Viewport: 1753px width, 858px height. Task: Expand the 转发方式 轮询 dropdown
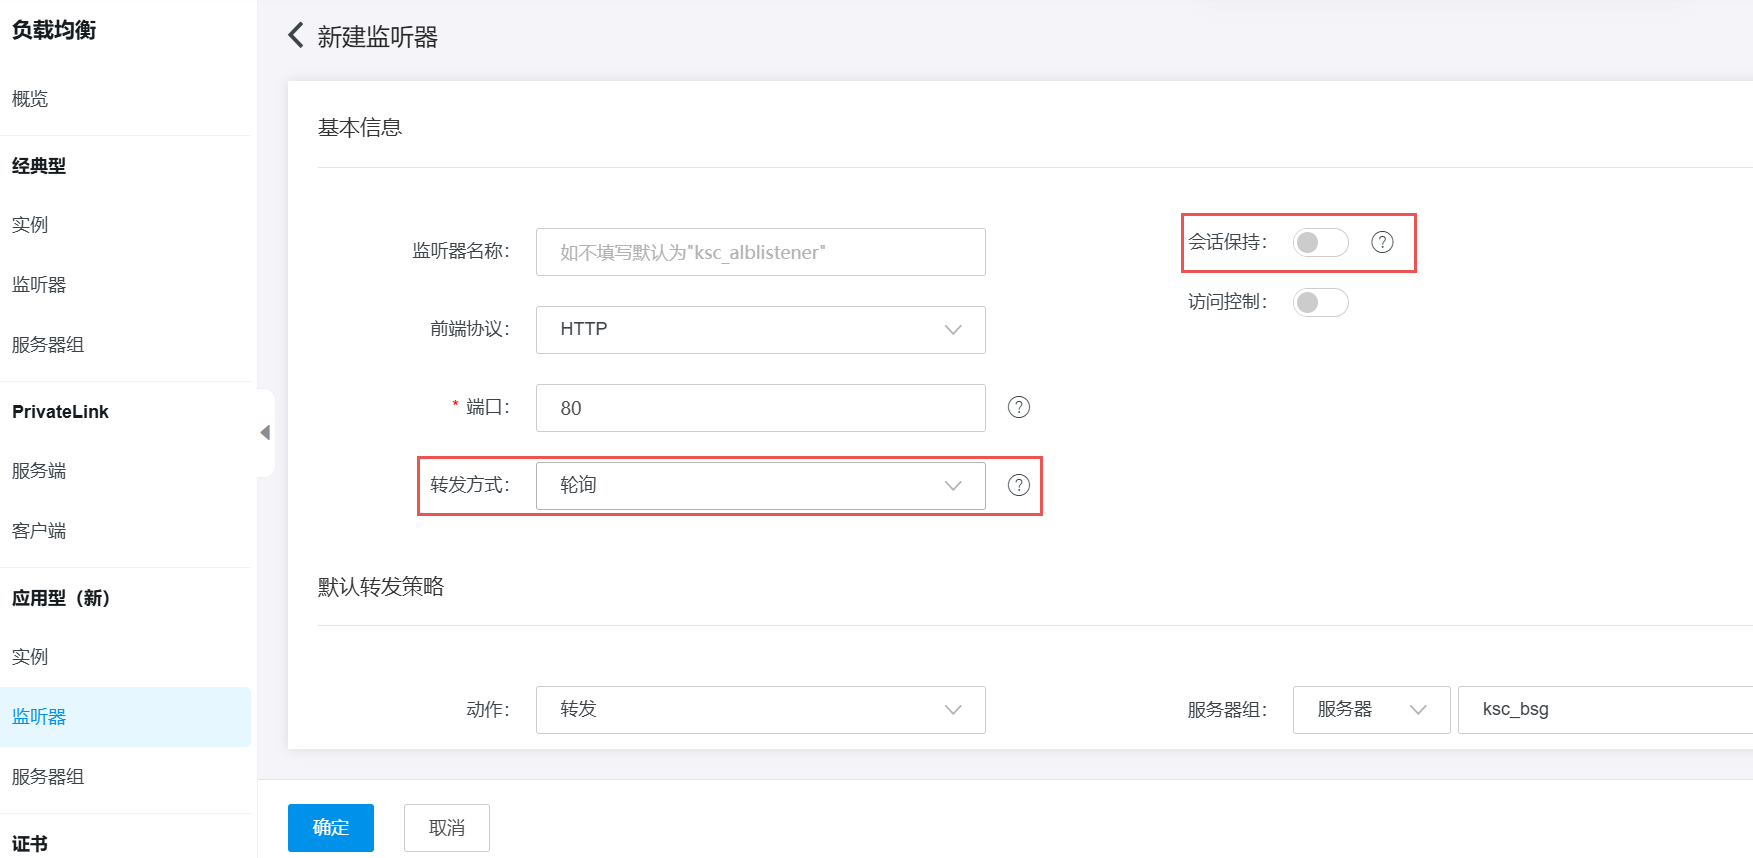click(x=760, y=486)
